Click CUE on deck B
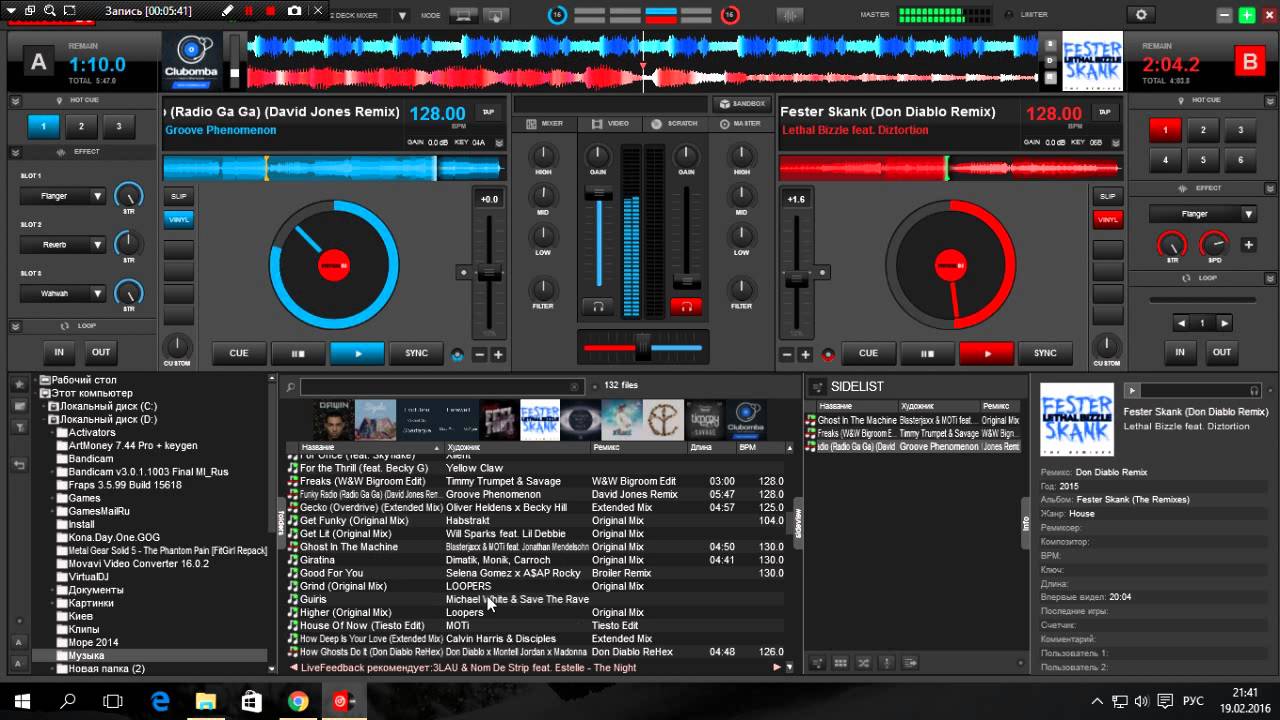The width and height of the screenshot is (1280, 720). coord(868,353)
